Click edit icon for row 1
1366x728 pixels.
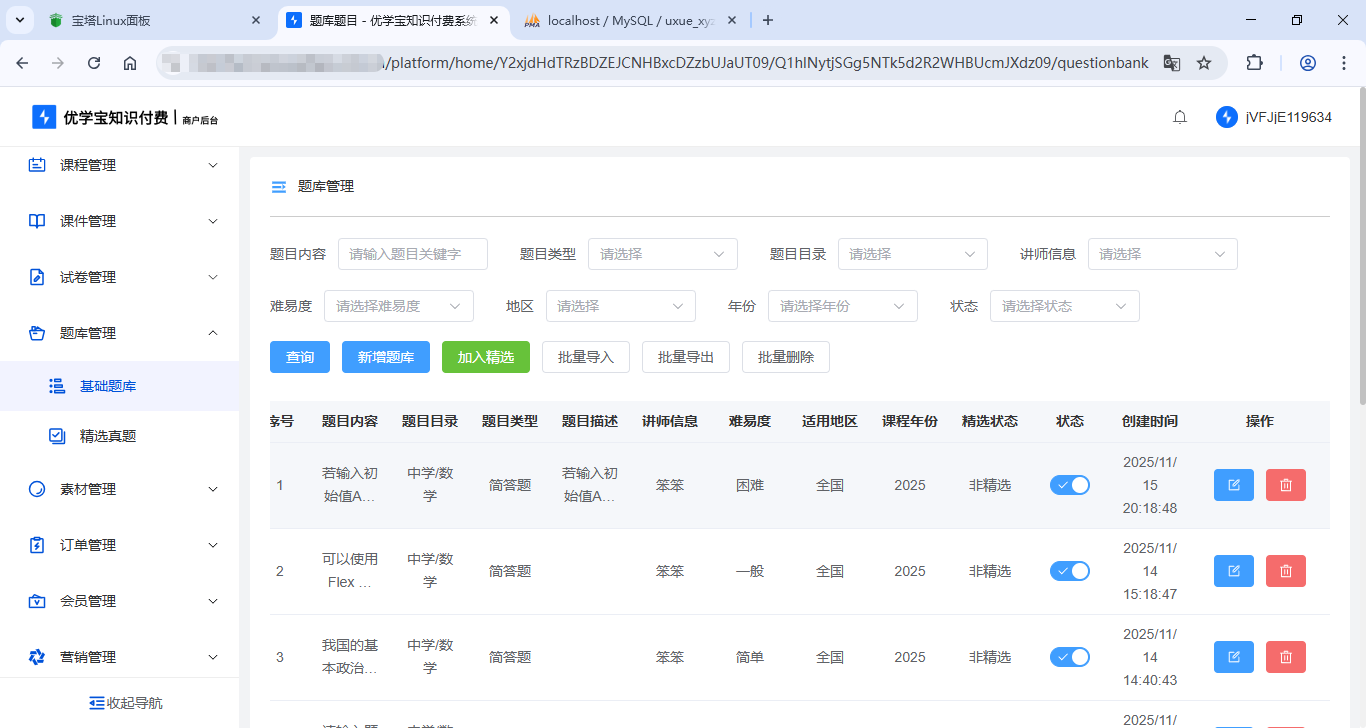click(x=1233, y=485)
